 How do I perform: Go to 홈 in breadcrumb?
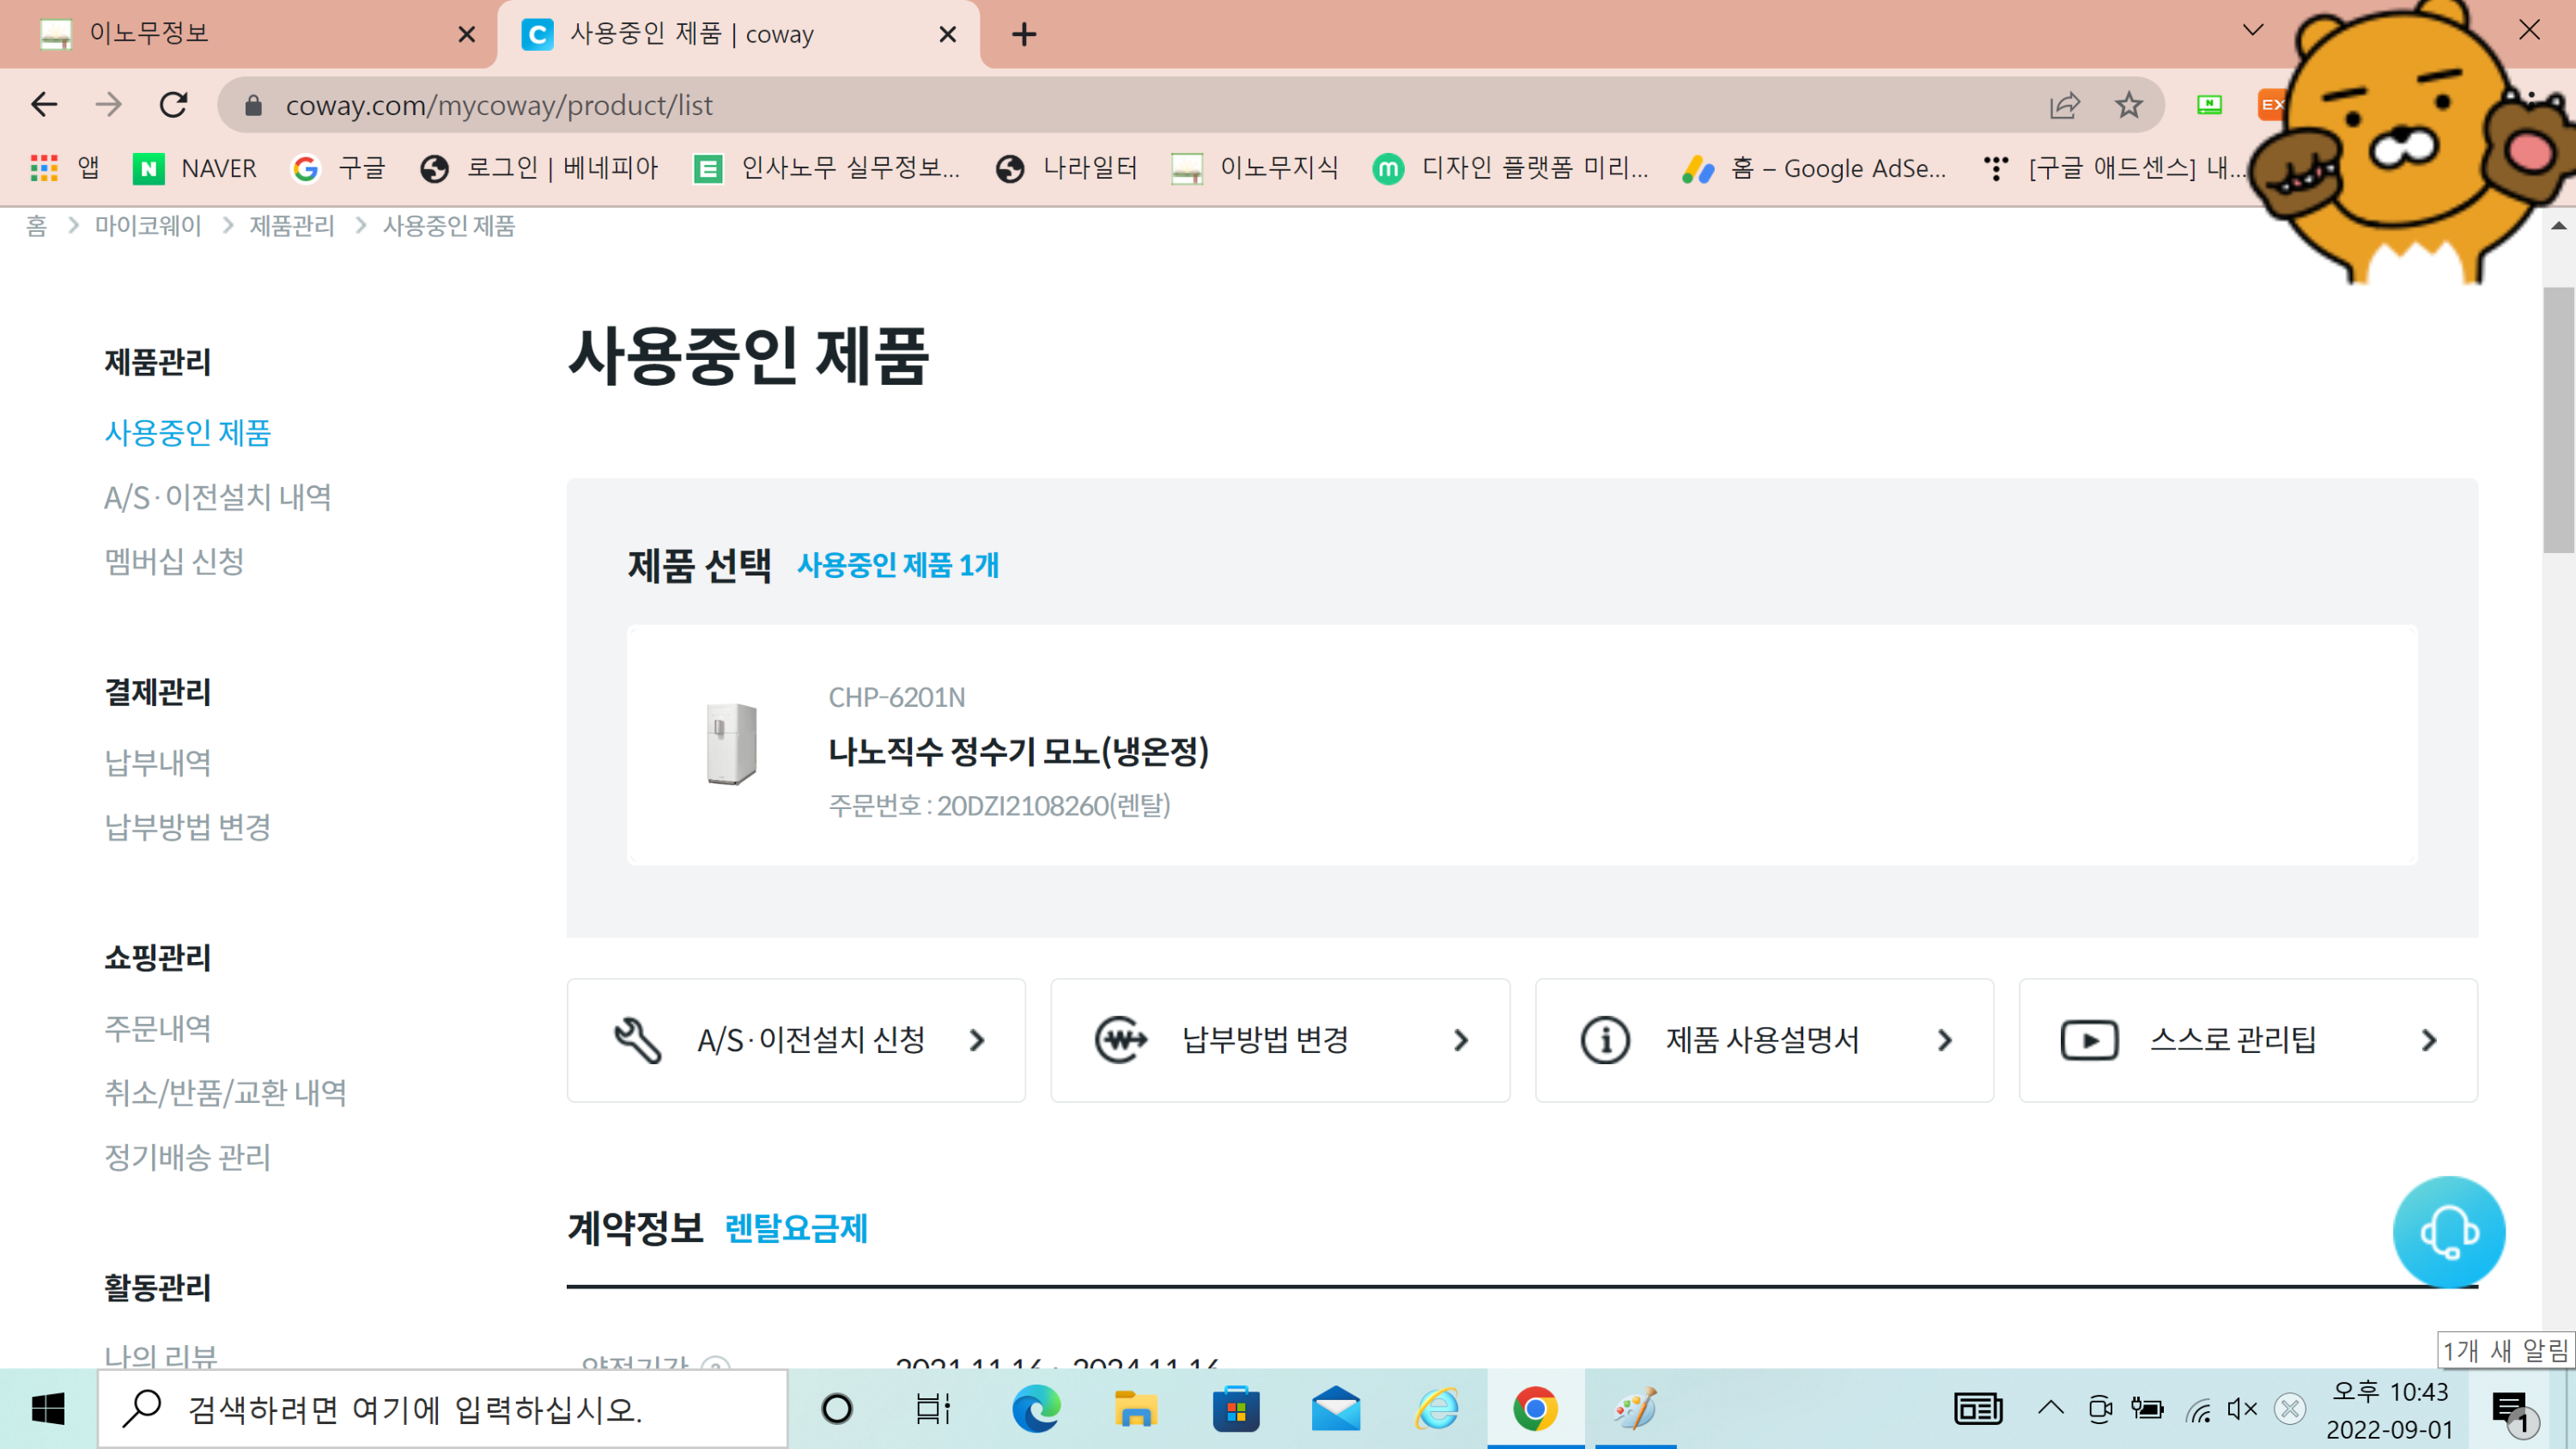(36, 226)
